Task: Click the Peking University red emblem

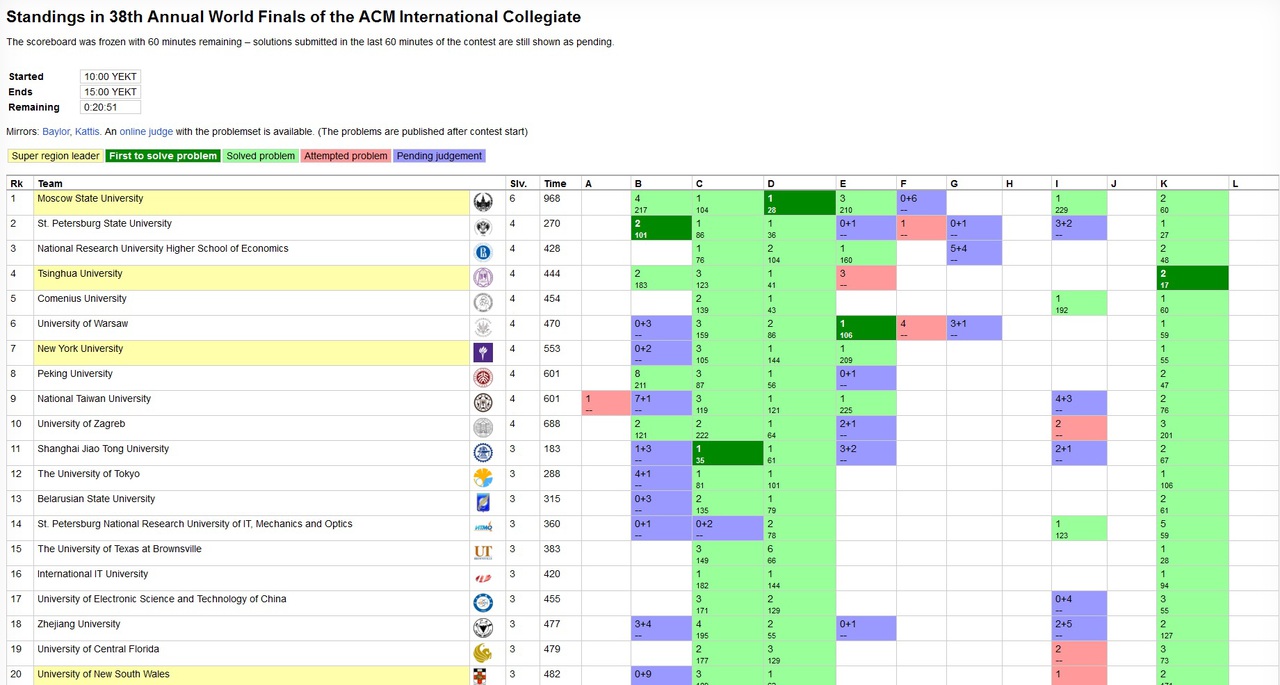Action: [x=483, y=378]
